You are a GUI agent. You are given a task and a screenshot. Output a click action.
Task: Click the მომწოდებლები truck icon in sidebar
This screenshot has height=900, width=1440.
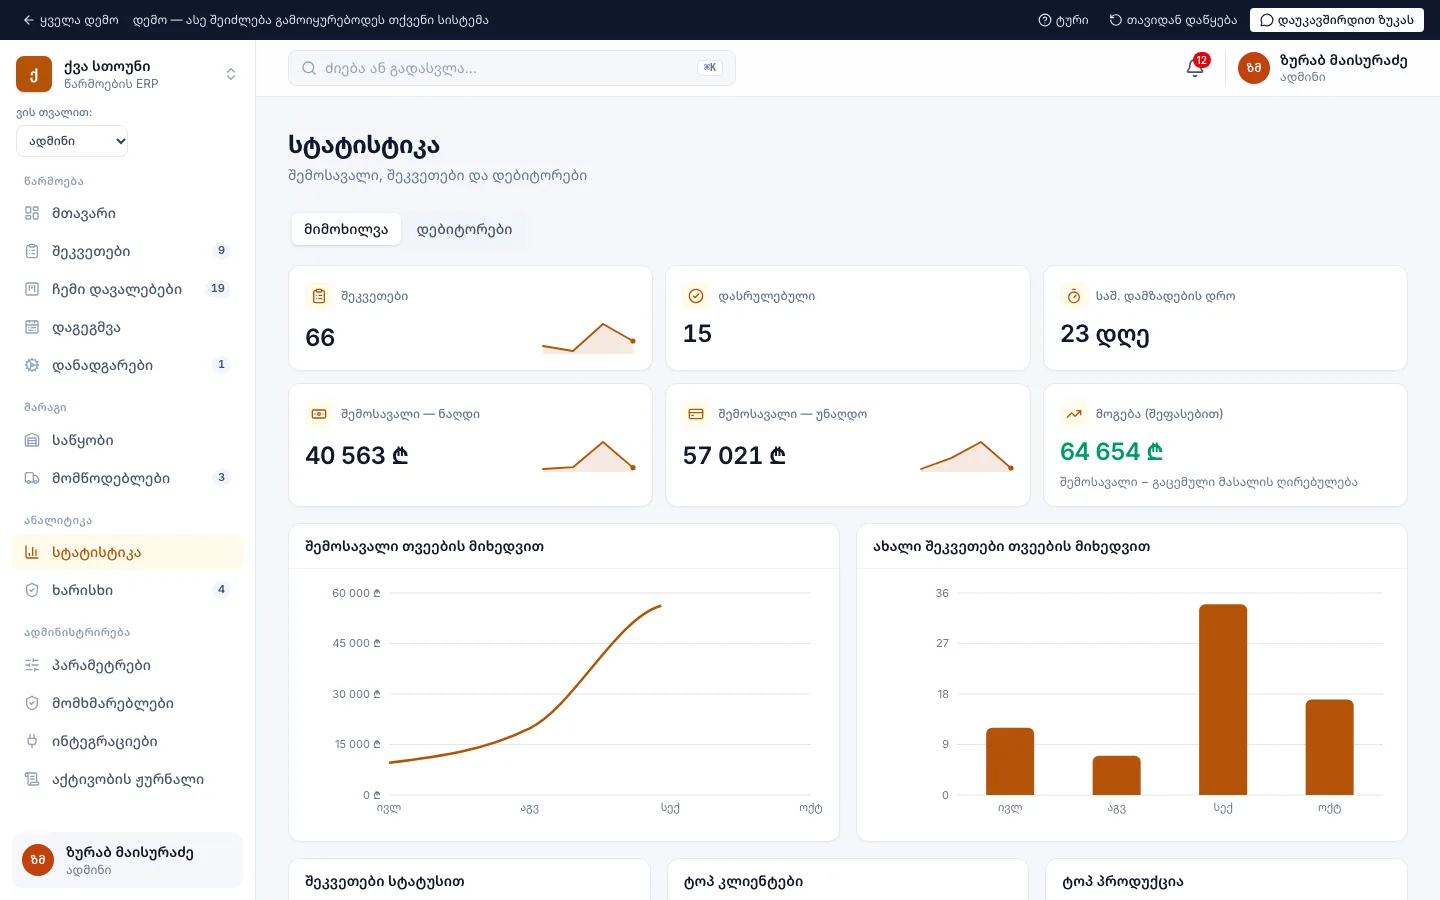click(32, 478)
